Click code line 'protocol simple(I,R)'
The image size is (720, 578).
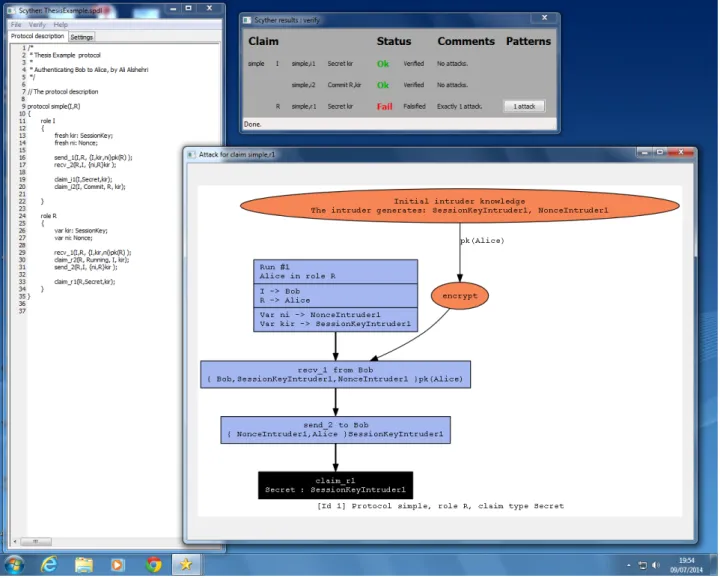pyautogui.click(x=54, y=107)
